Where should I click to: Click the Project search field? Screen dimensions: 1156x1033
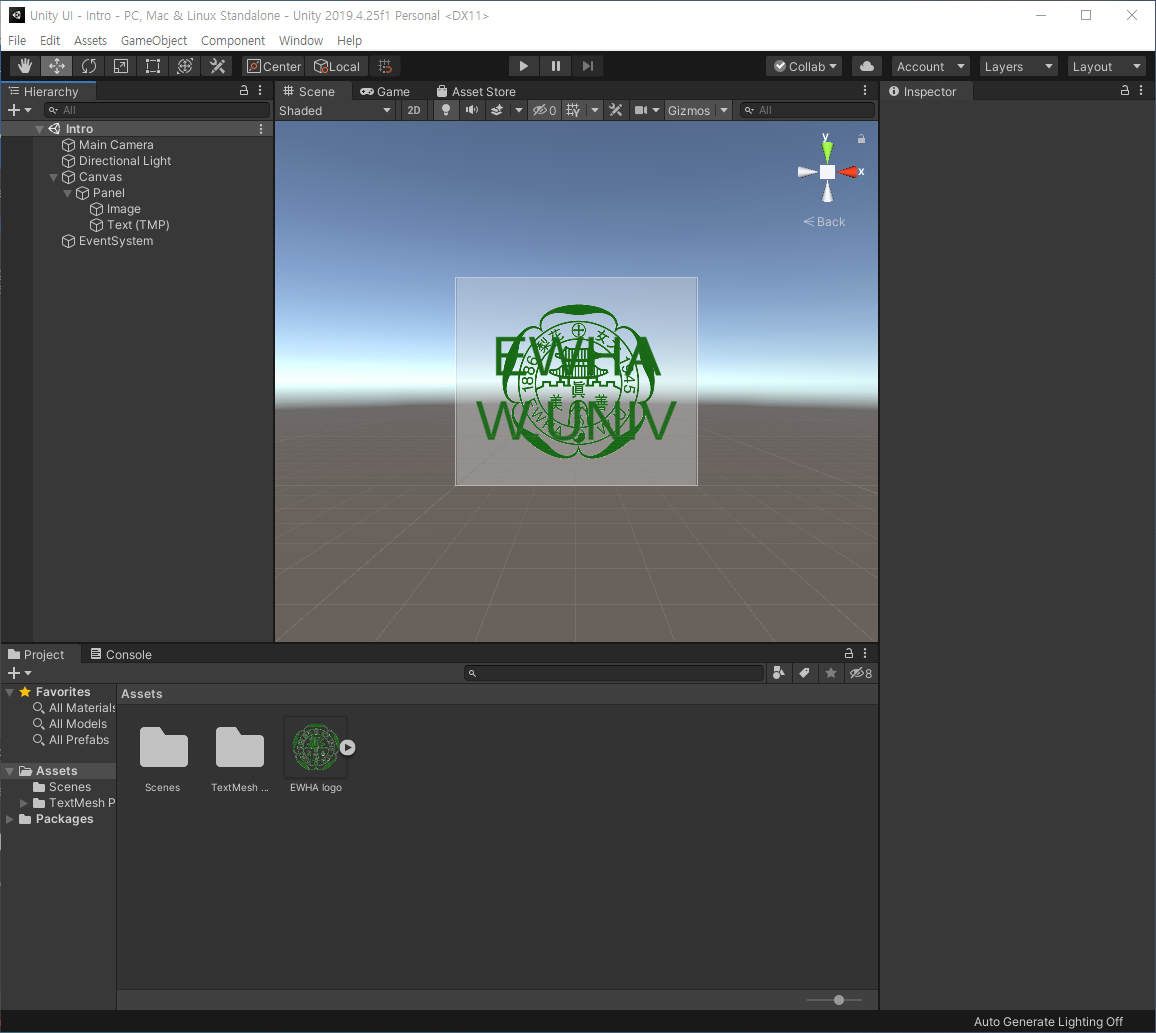[614, 673]
